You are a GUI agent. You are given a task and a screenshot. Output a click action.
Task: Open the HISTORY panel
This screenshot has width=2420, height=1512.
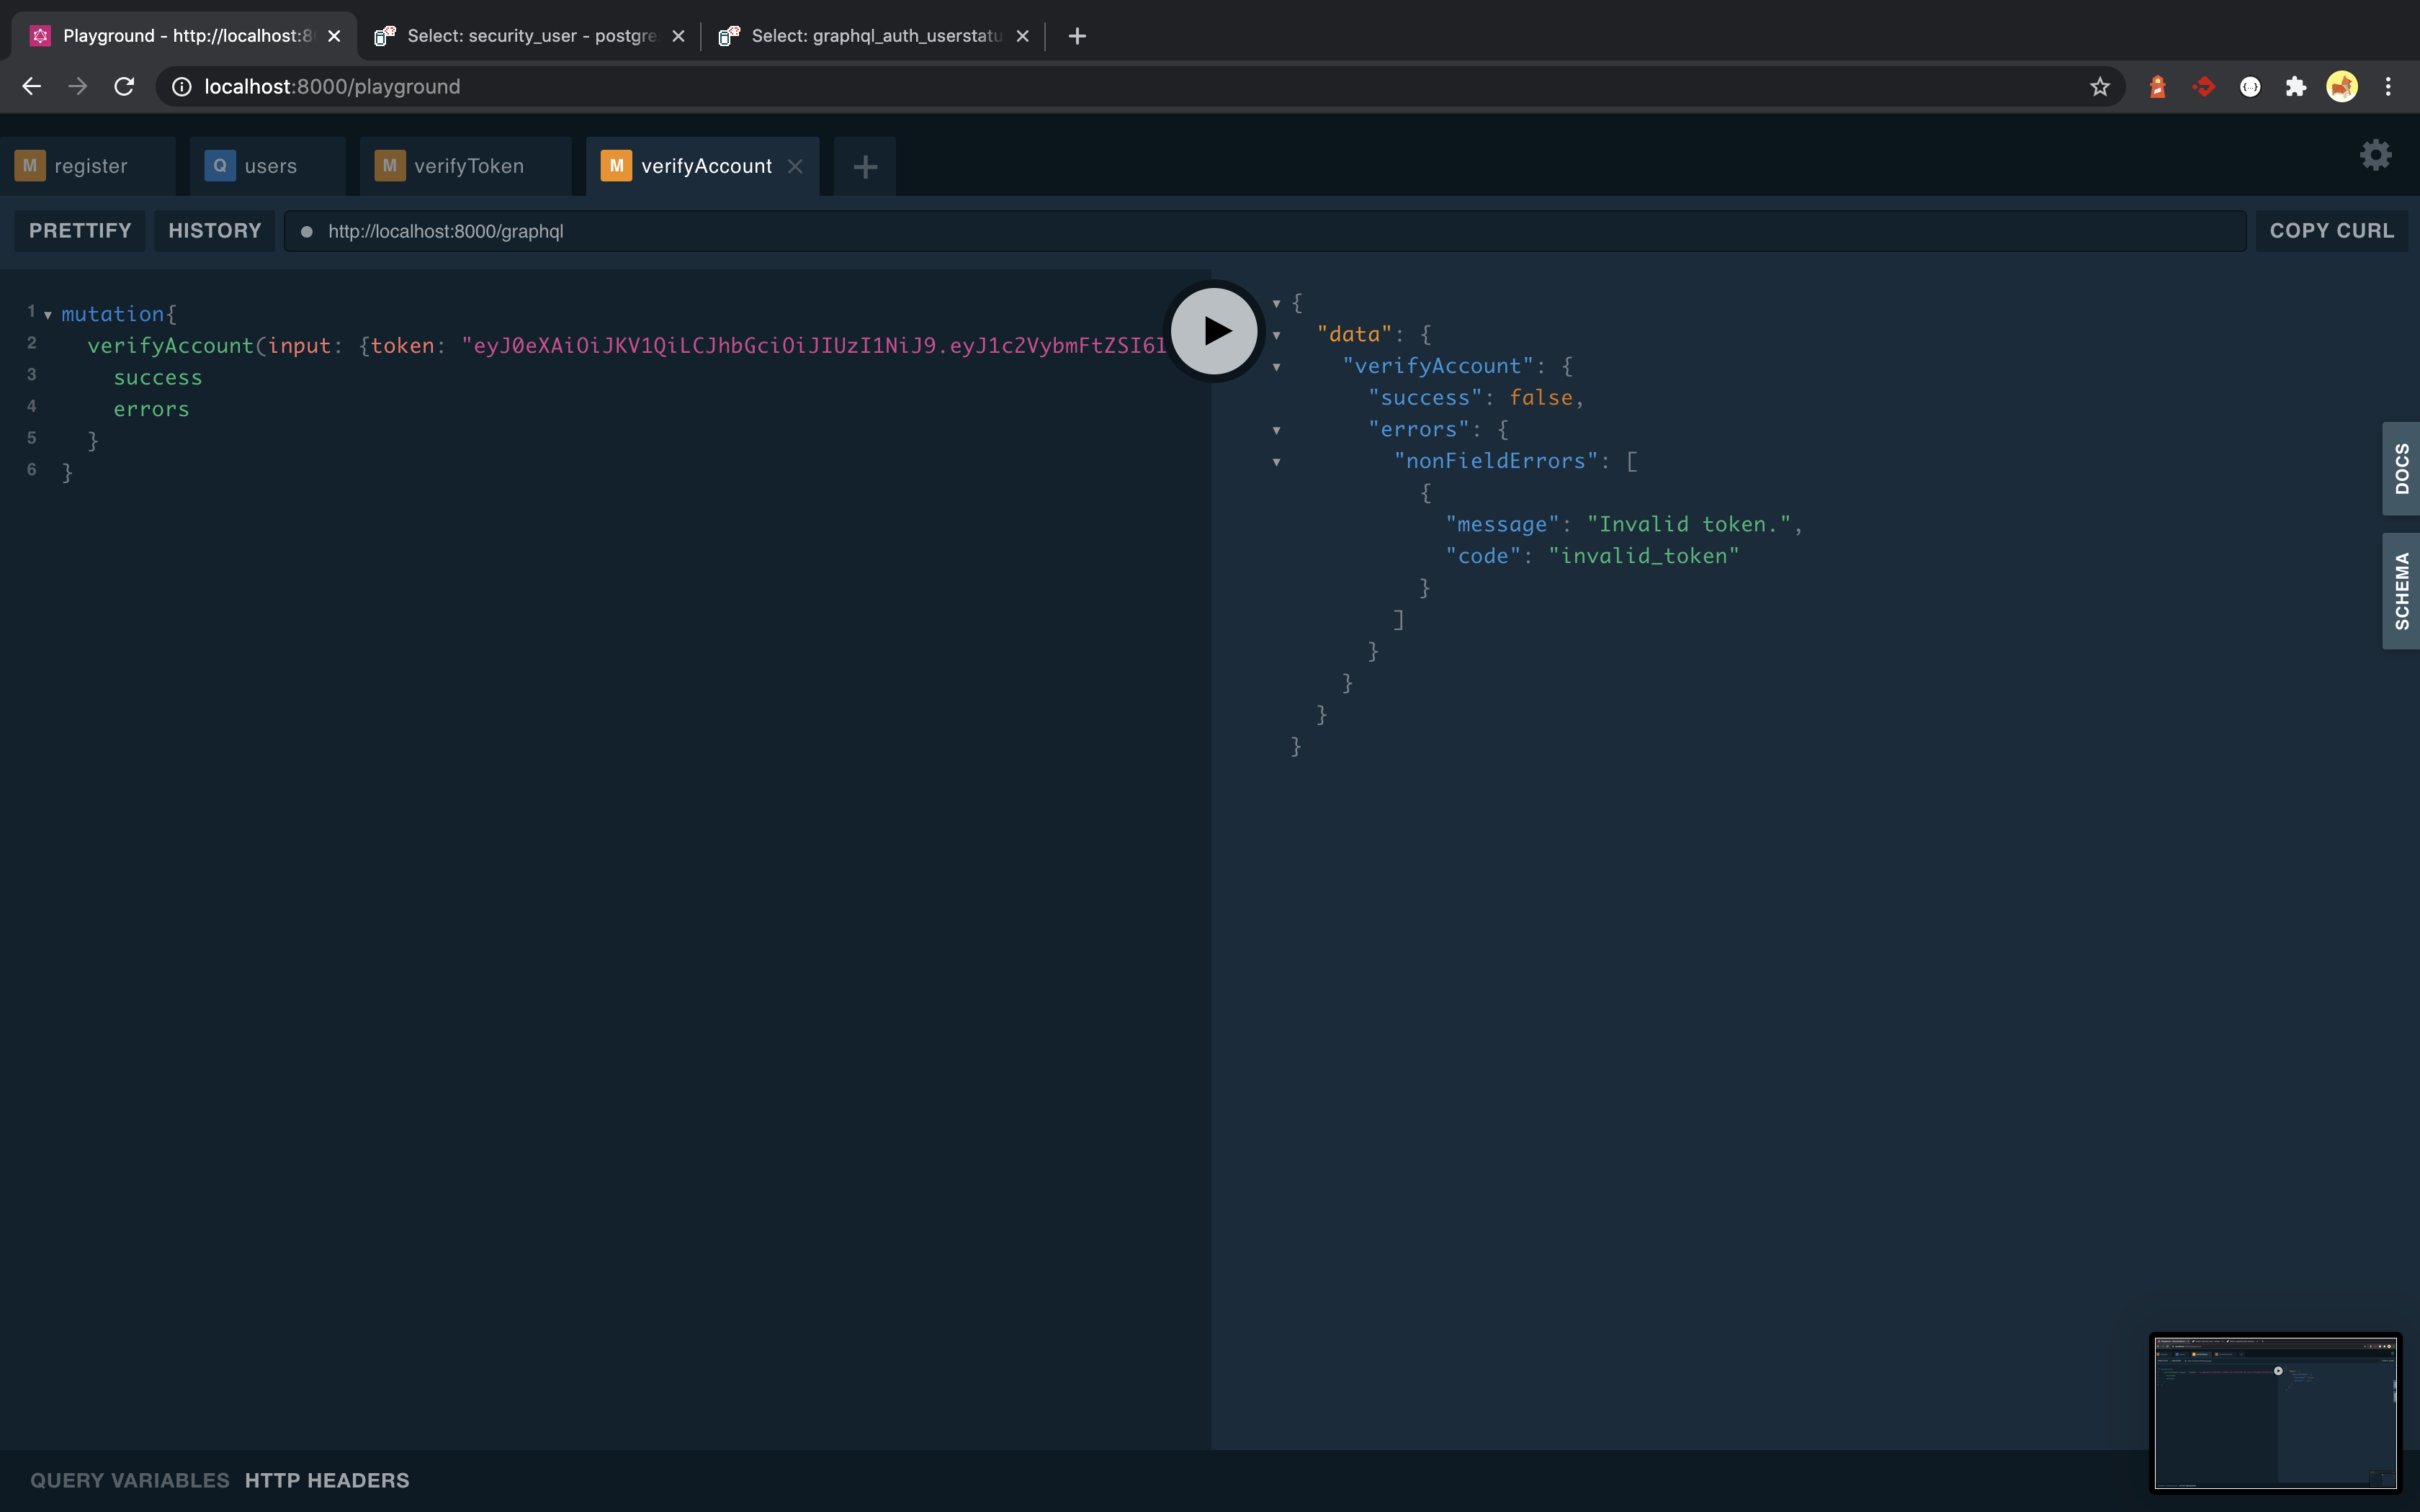pos(214,231)
